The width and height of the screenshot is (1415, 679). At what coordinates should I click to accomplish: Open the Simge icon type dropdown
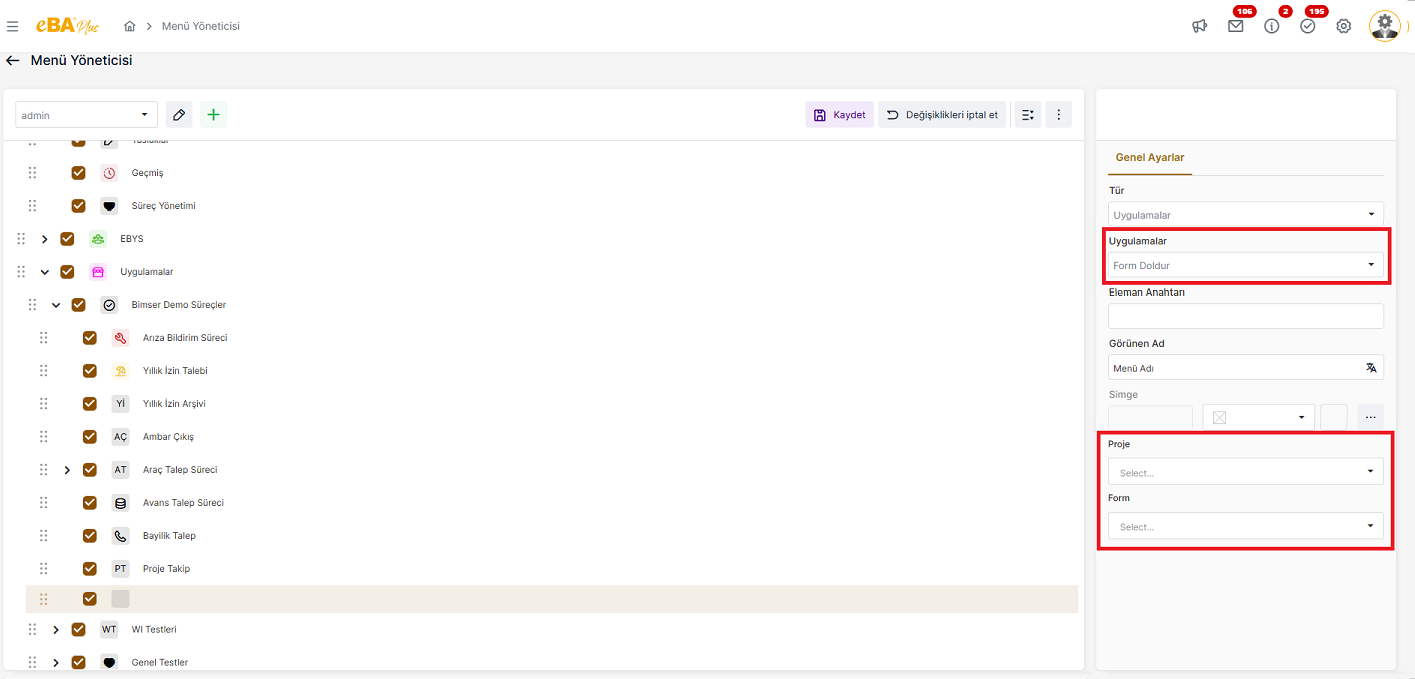tap(1259, 417)
